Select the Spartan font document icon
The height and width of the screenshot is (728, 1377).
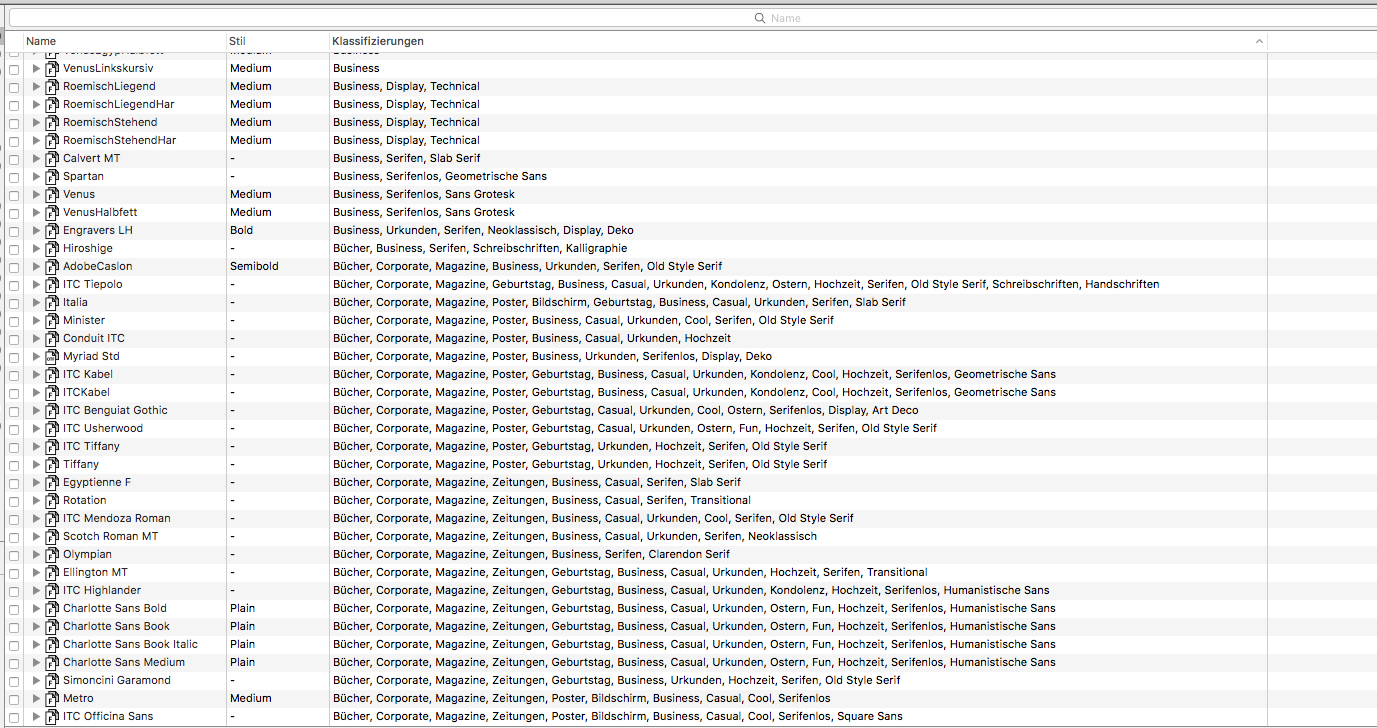click(52, 176)
